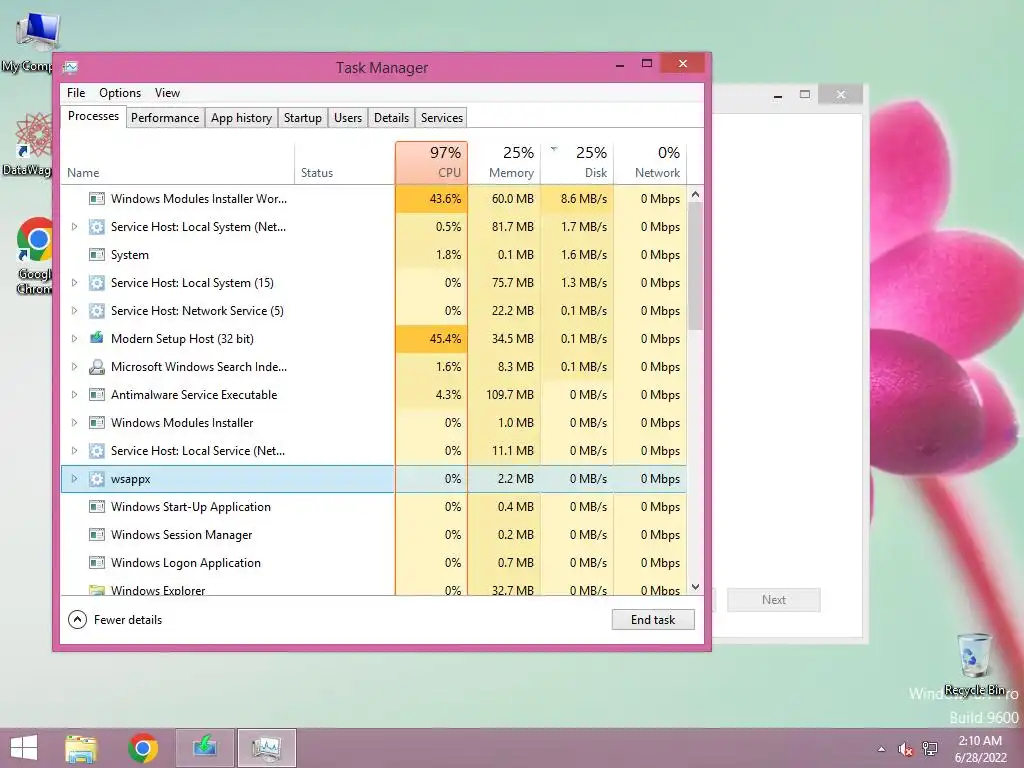Switch to the Services tab
The width and height of the screenshot is (1024, 768).
[441, 118]
